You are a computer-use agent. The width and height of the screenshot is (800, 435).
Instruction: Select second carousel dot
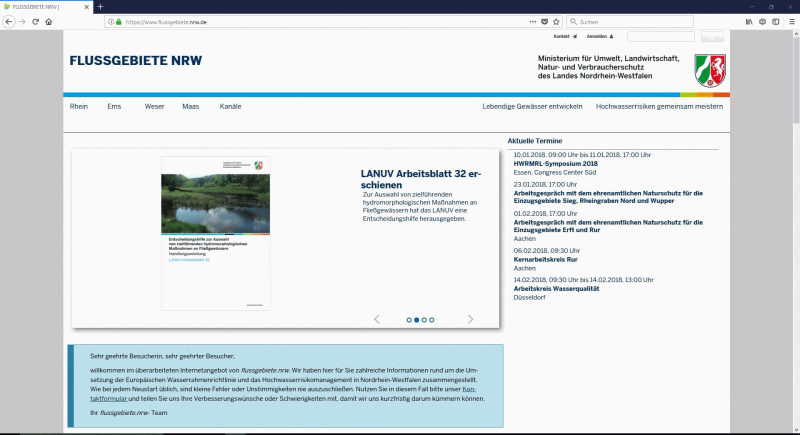click(416, 320)
